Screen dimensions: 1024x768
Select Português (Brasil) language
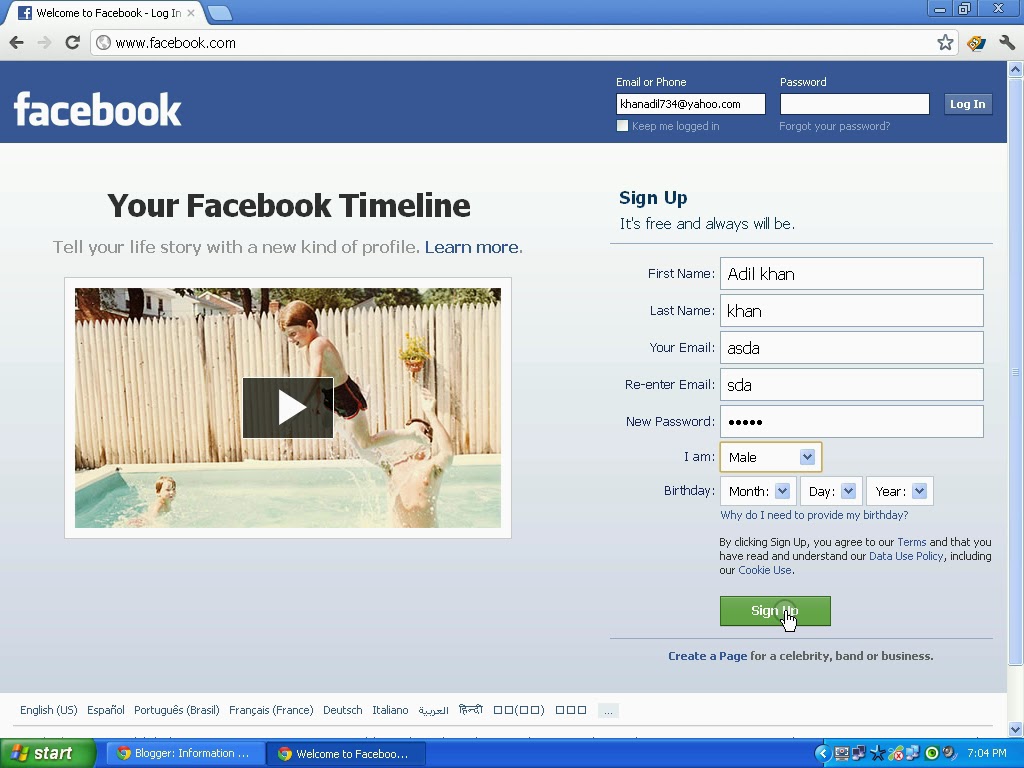pos(176,710)
